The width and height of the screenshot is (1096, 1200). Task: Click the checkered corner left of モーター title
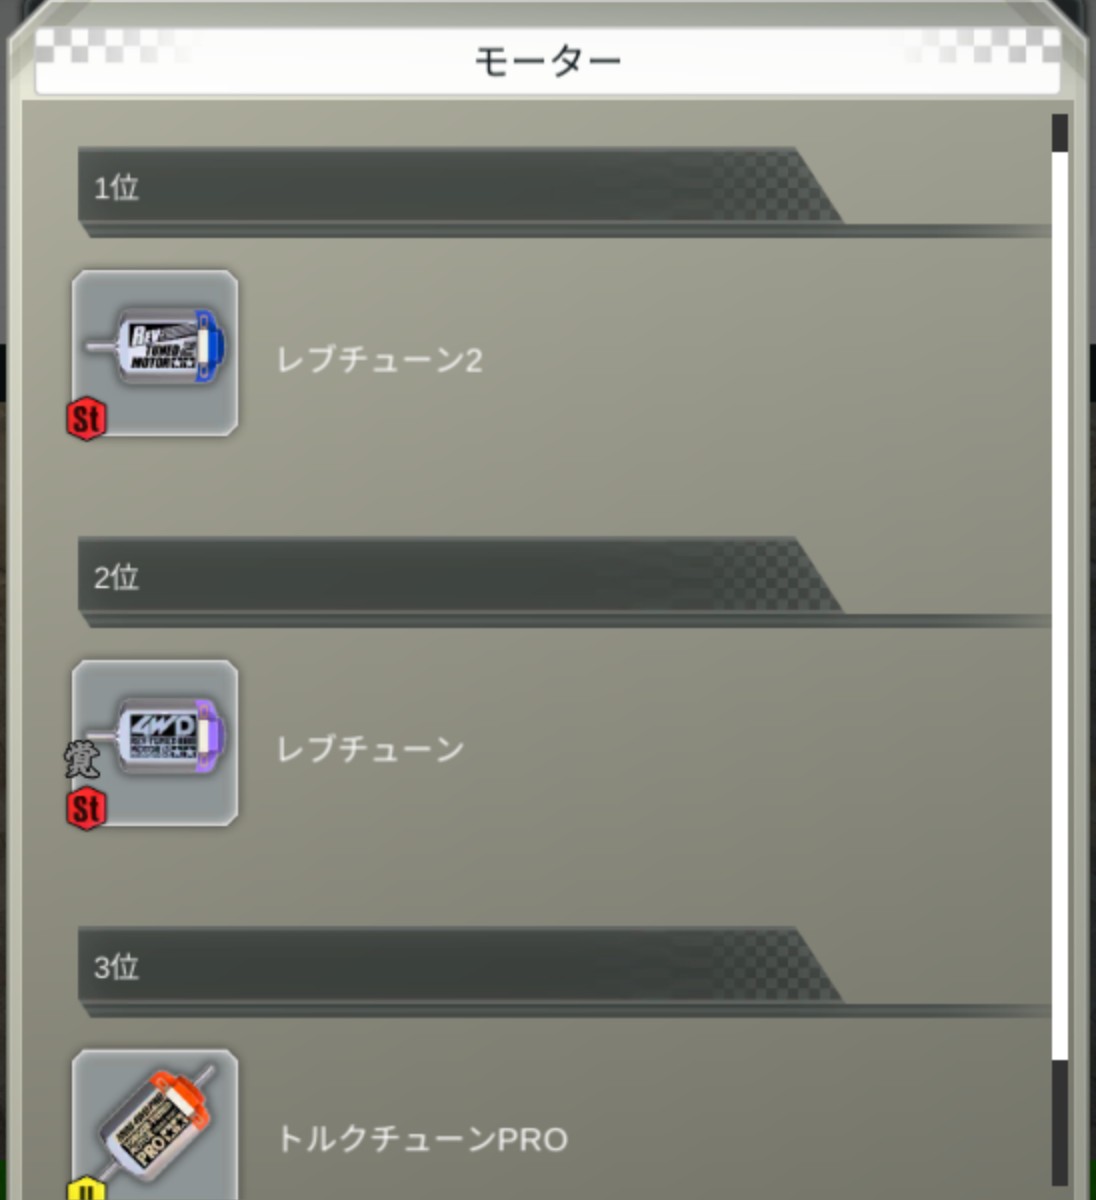[x=110, y=45]
